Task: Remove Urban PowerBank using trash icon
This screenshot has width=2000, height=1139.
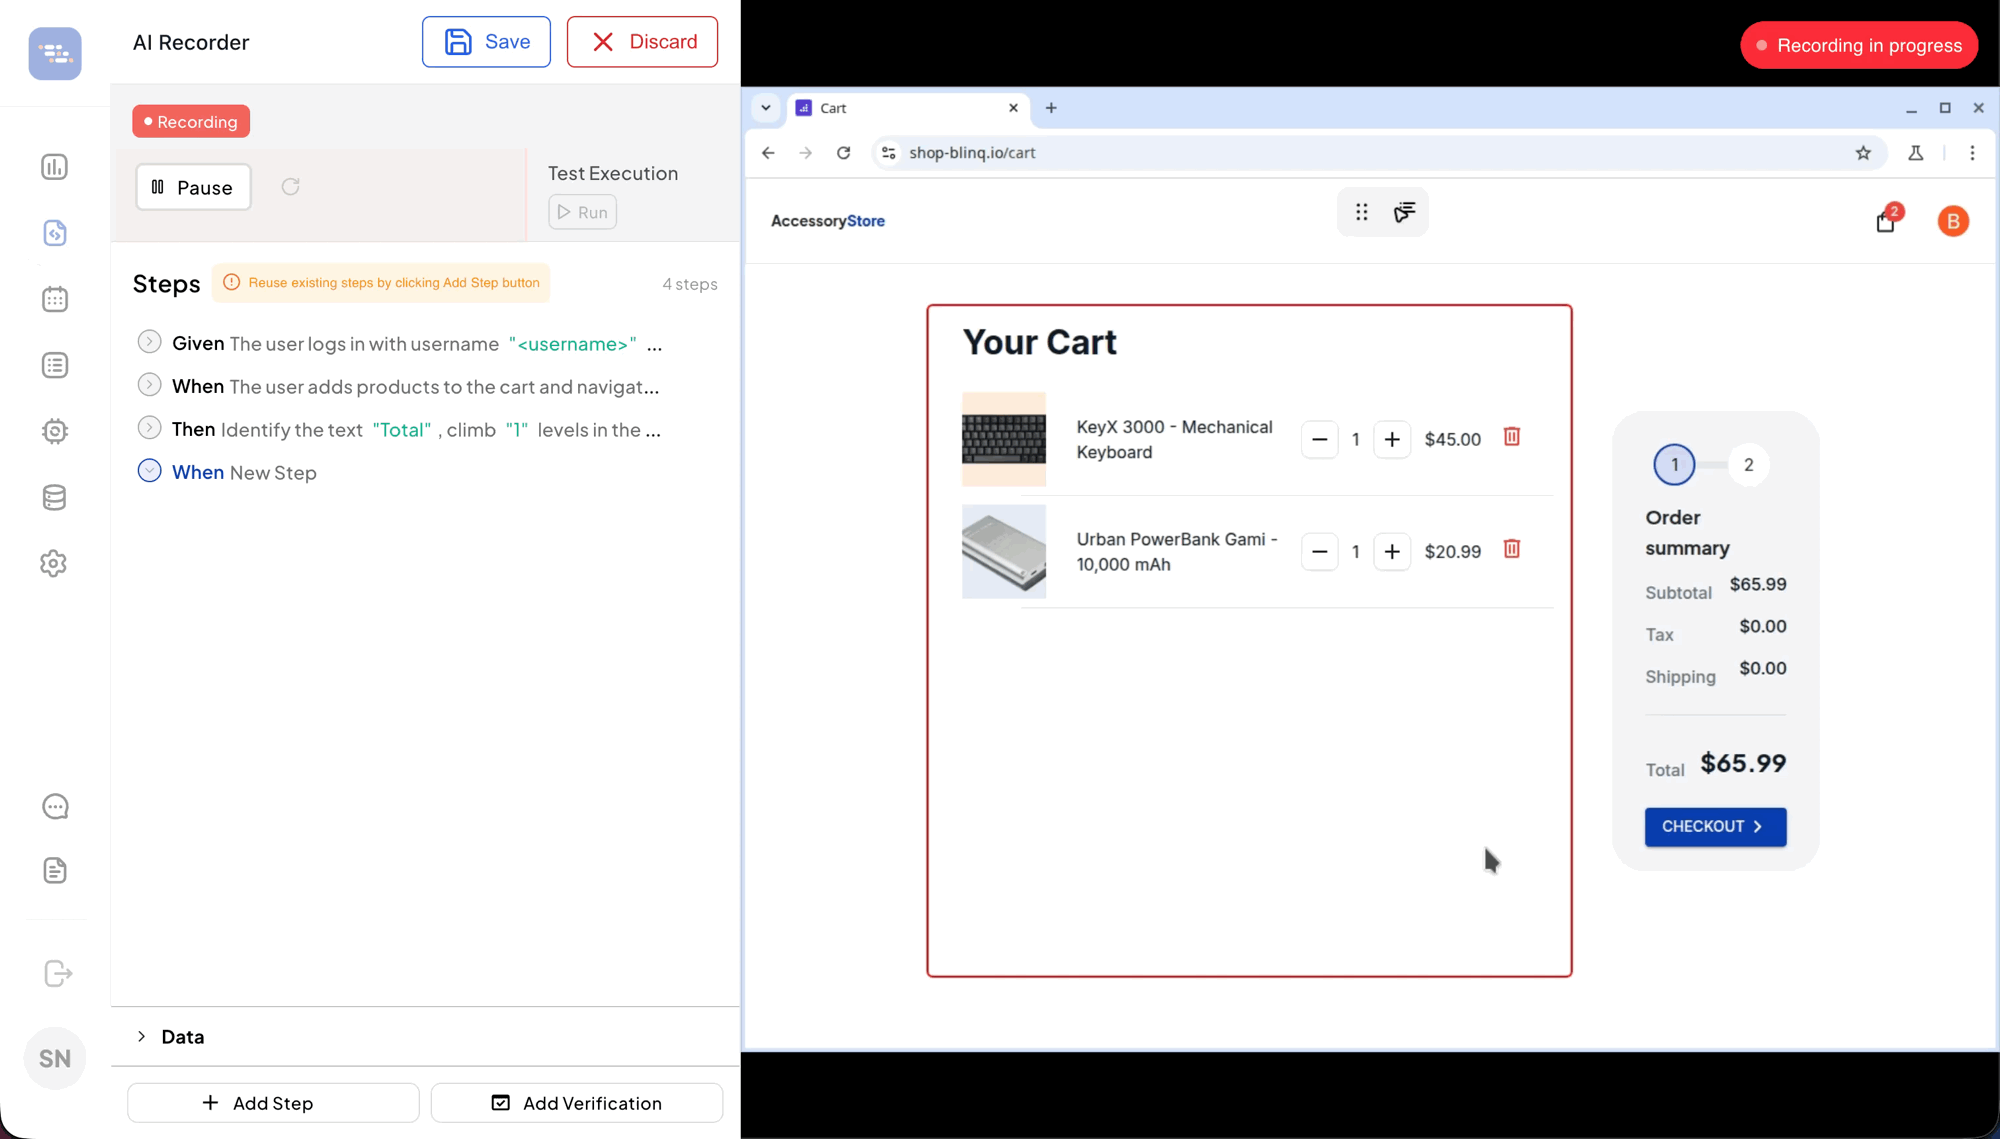Action: [1511, 549]
